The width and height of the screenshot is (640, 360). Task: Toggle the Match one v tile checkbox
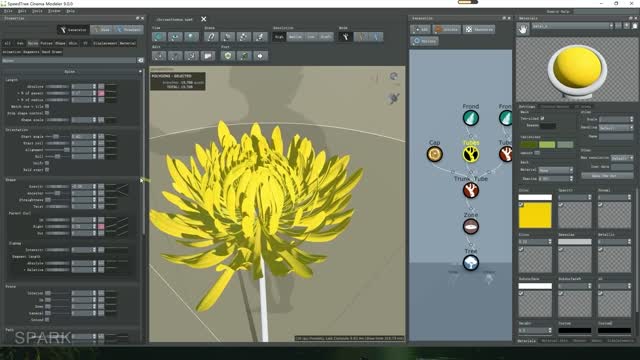pyautogui.click(x=47, y=106)
